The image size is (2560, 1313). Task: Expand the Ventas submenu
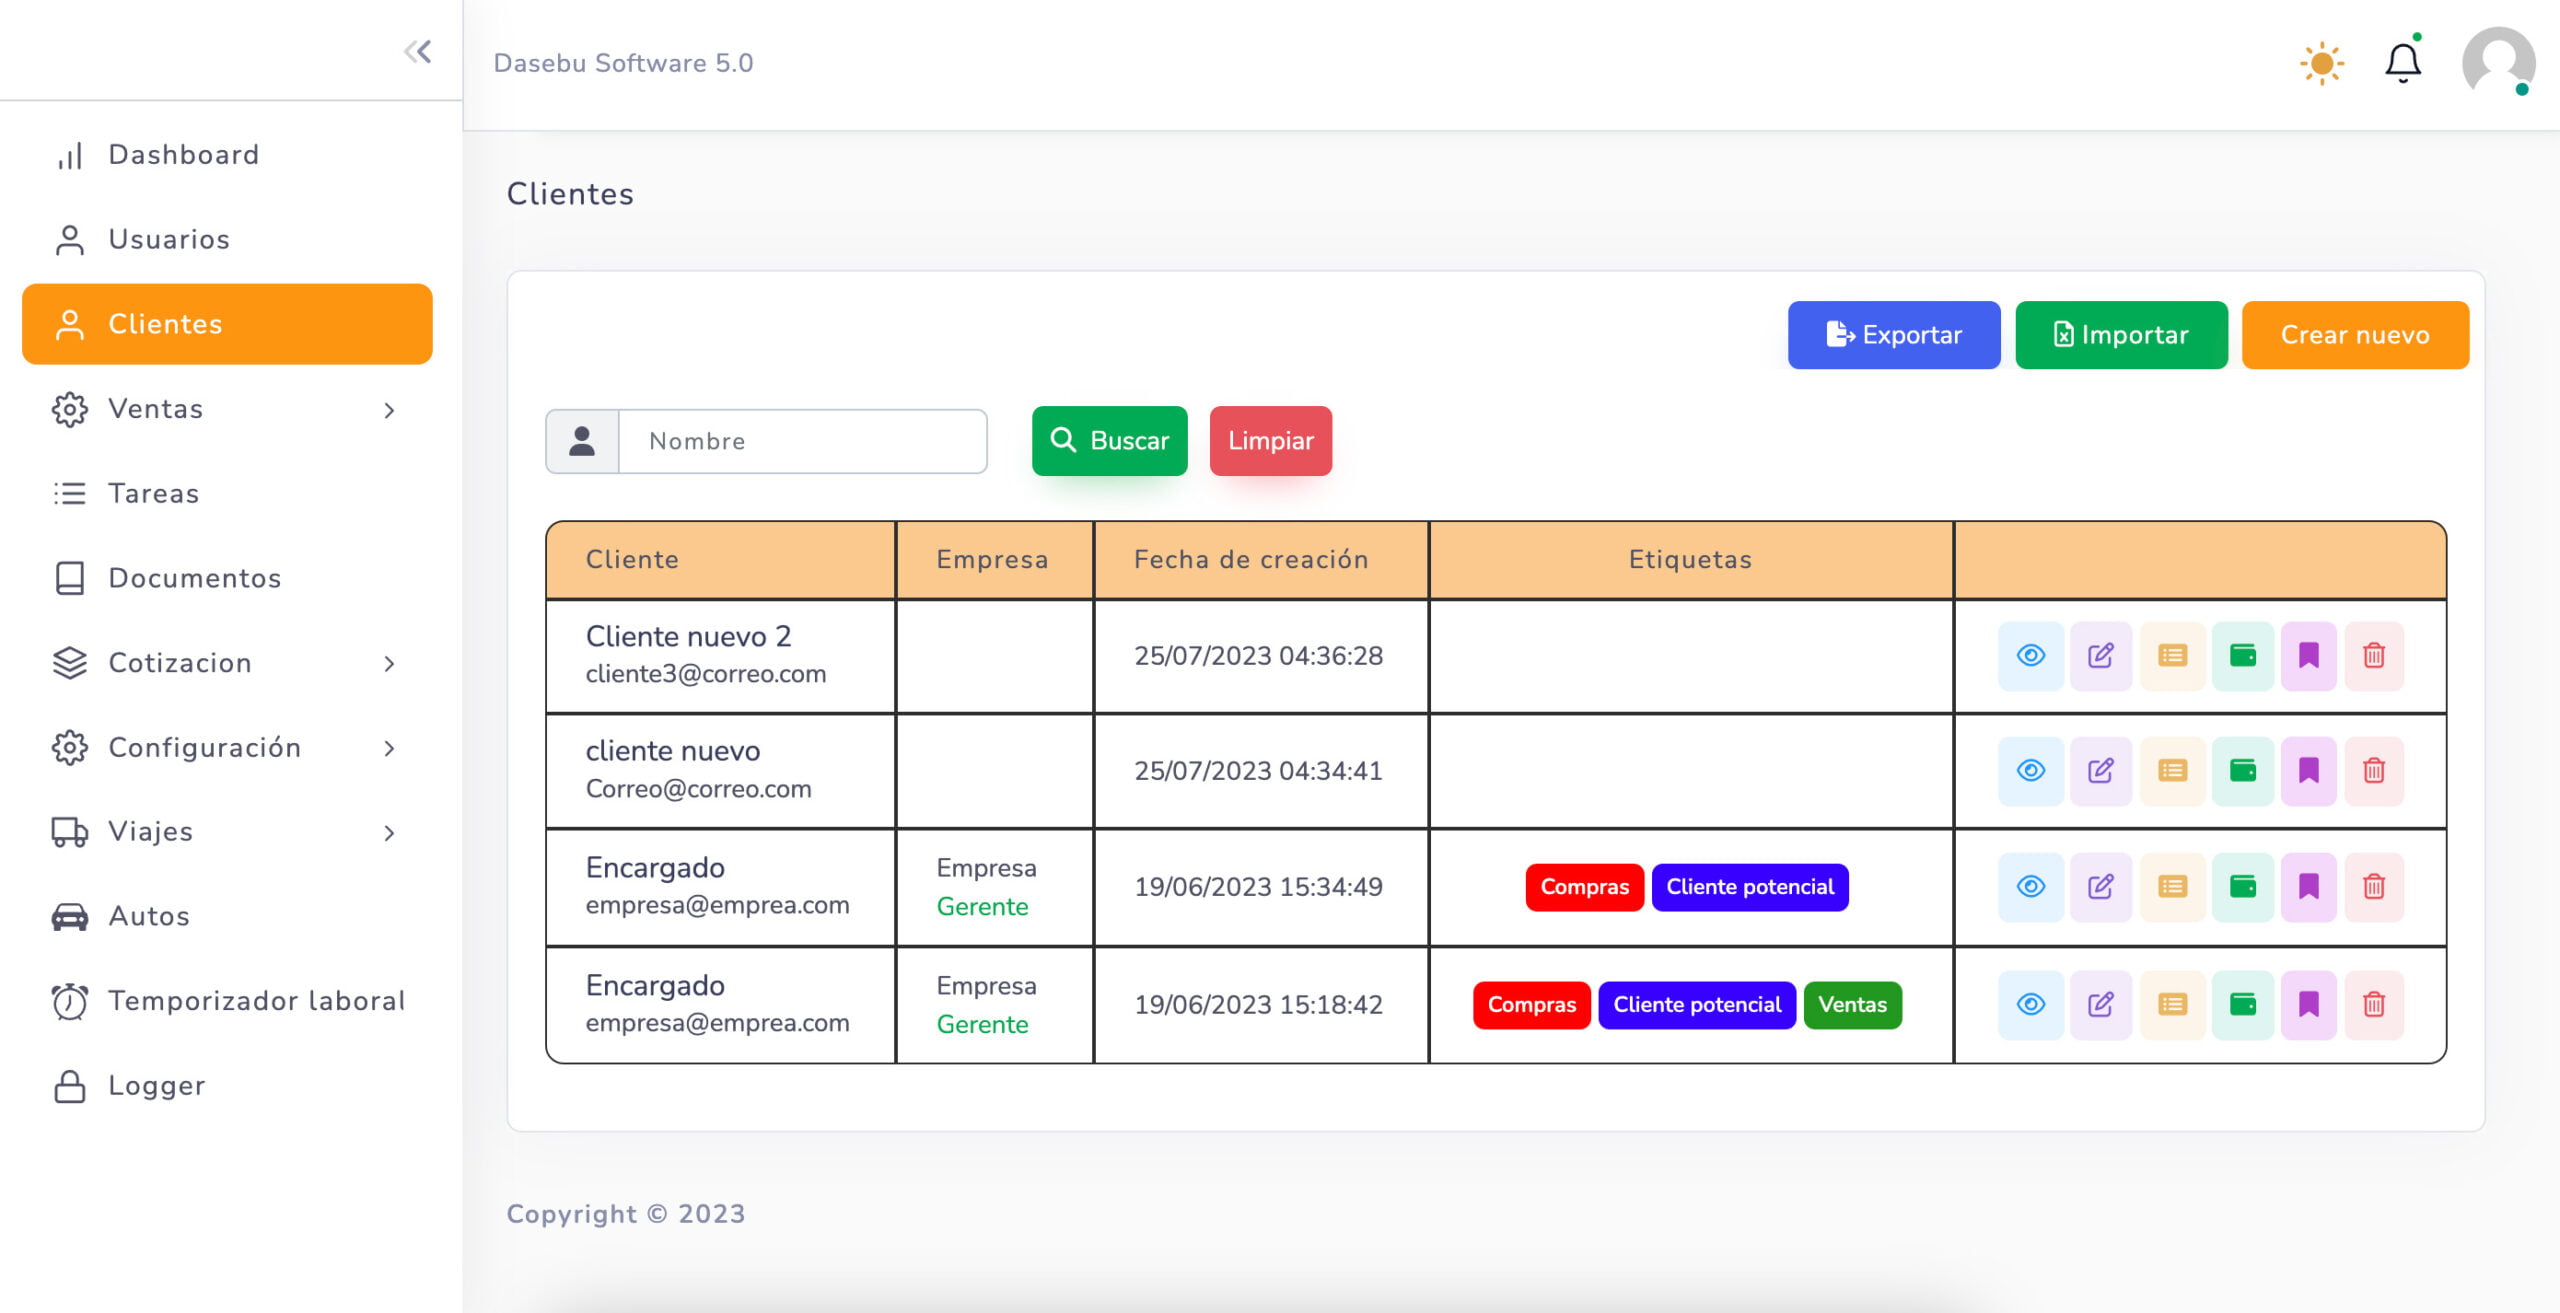[x=227, y=409]
